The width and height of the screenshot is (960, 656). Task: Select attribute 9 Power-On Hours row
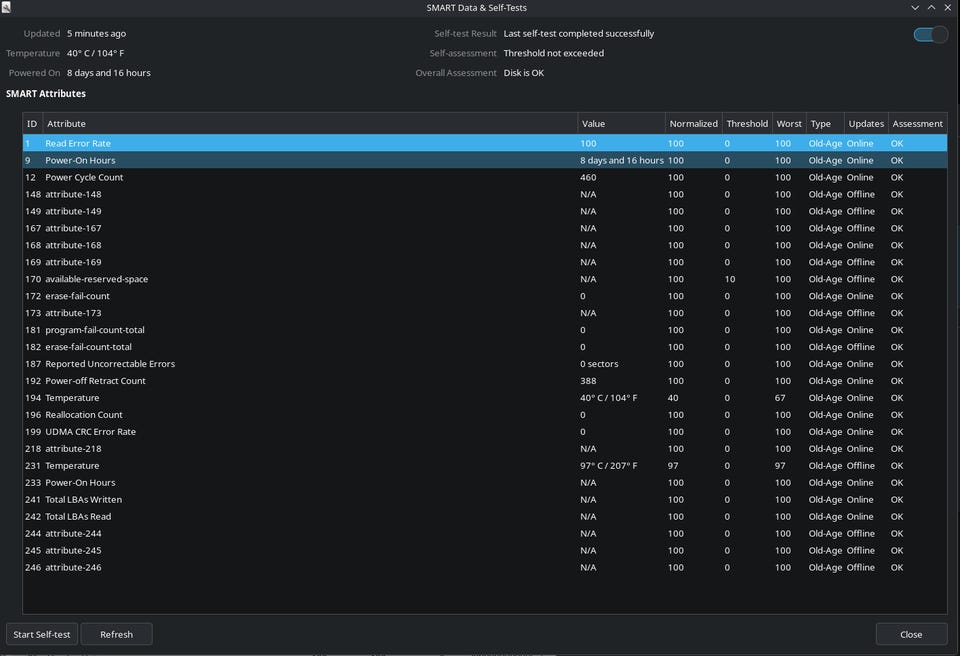click(485, 160)
